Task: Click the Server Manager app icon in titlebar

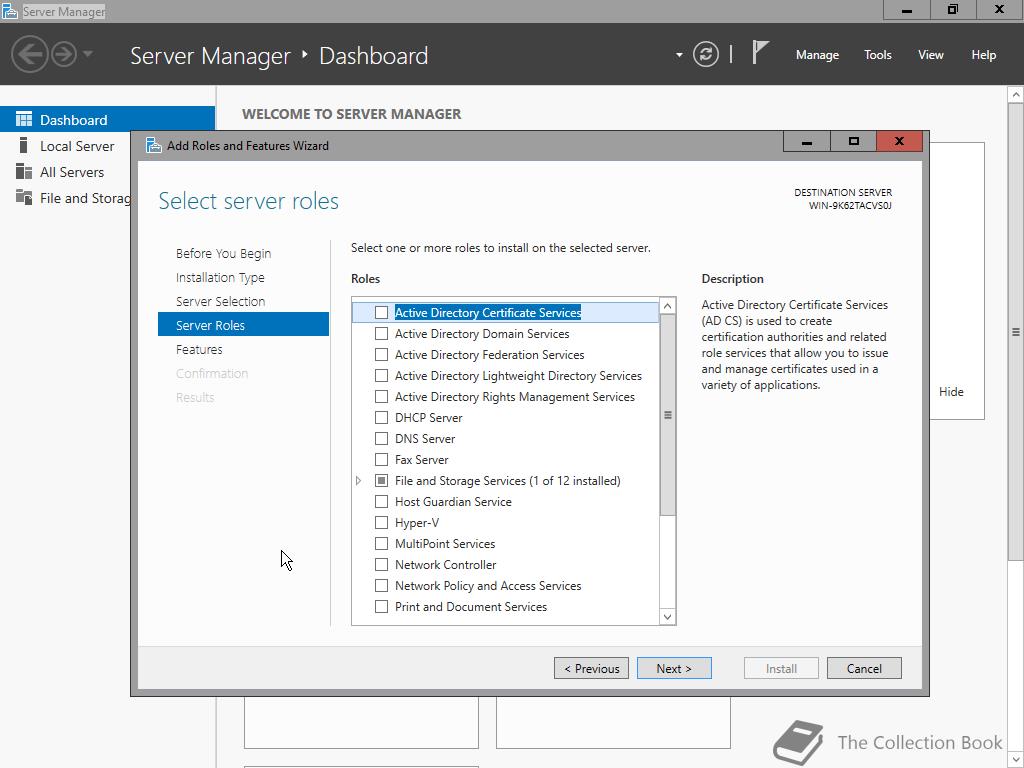Action: 10,11
